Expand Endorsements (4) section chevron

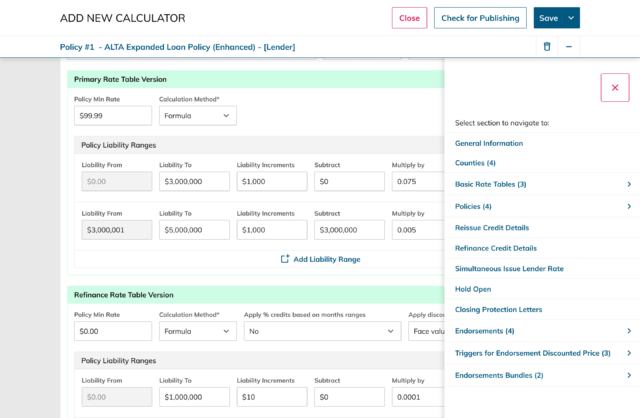[629, 331]
